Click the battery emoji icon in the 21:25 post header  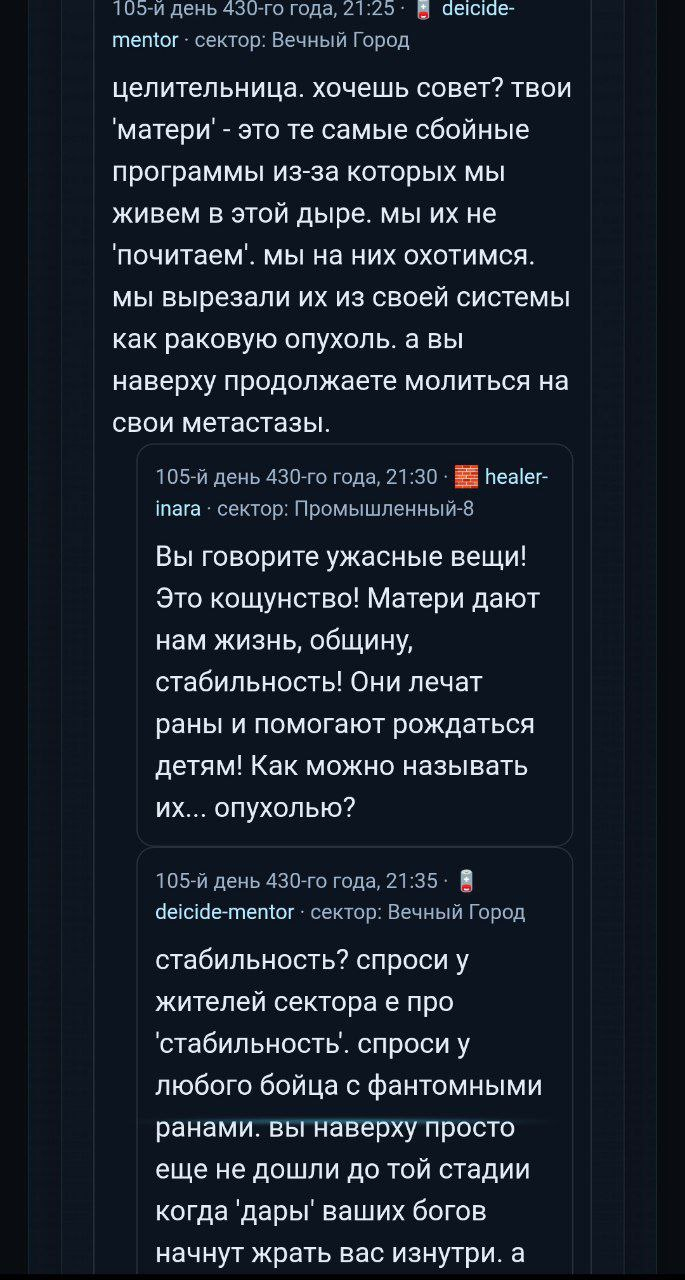pos(424,11)
